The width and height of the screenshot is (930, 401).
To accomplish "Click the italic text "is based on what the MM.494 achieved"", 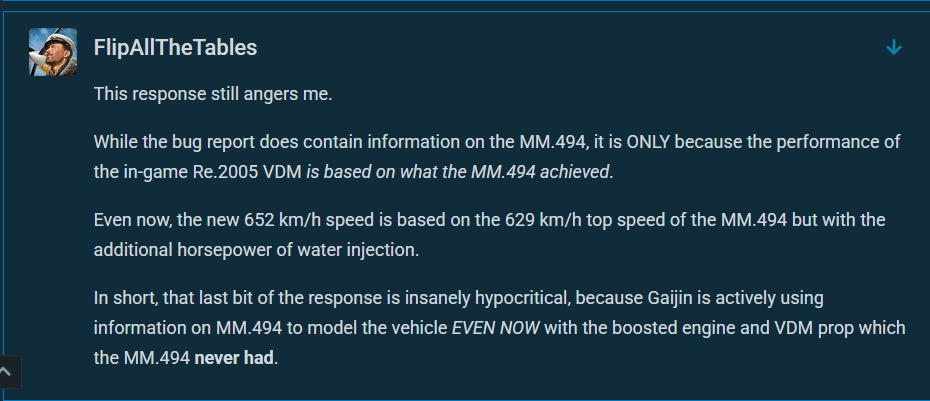I will pyautogui.click(x=459, y=171).
